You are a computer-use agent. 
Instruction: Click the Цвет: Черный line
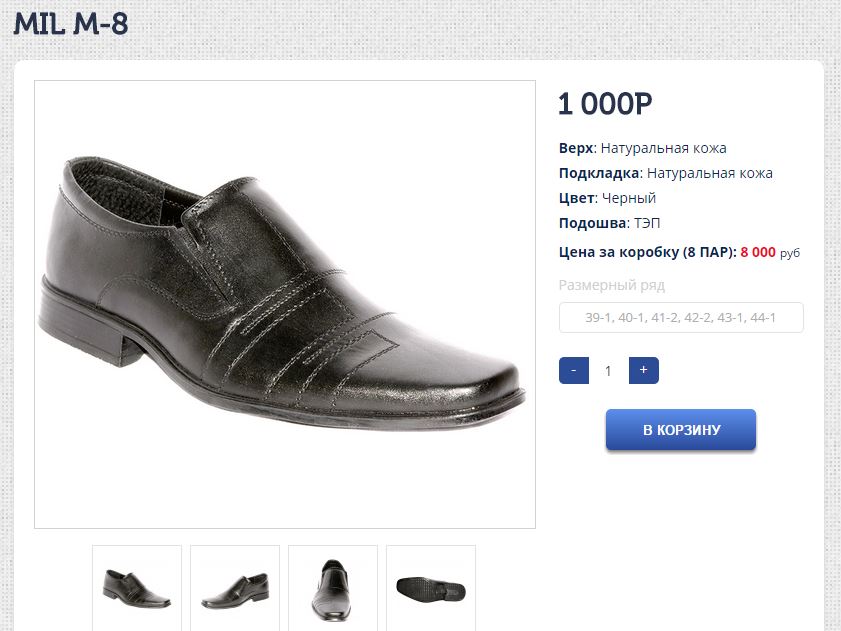607,198
